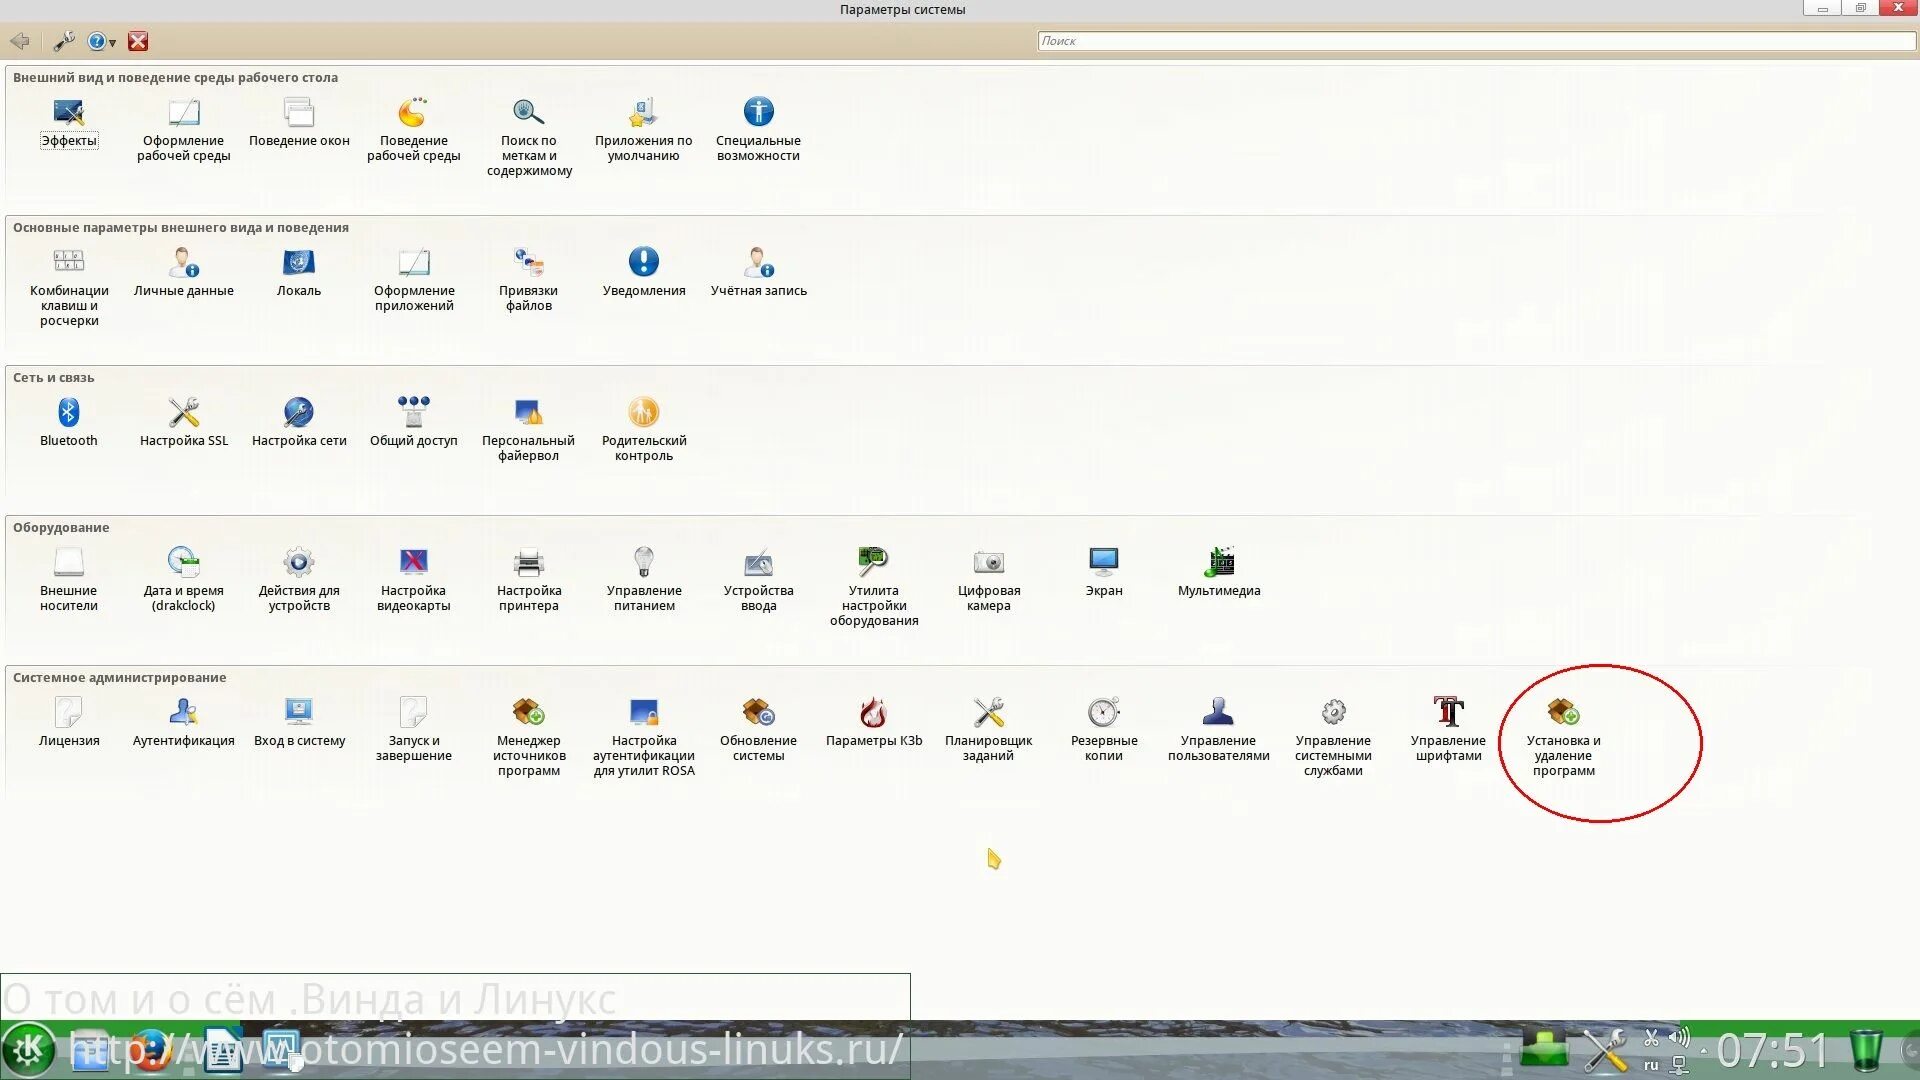1920x1080 pixels.
Task: Click the ru keyboard layout indicator
Action: [1651, 1065]
